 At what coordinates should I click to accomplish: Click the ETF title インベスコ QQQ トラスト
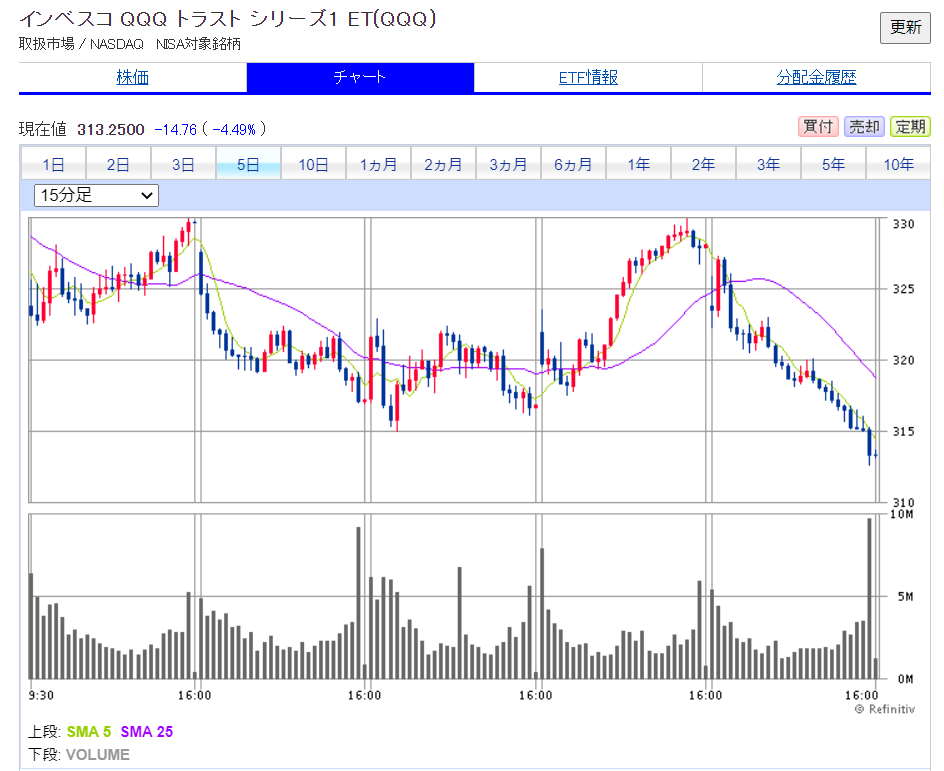(x=228, y=19)
